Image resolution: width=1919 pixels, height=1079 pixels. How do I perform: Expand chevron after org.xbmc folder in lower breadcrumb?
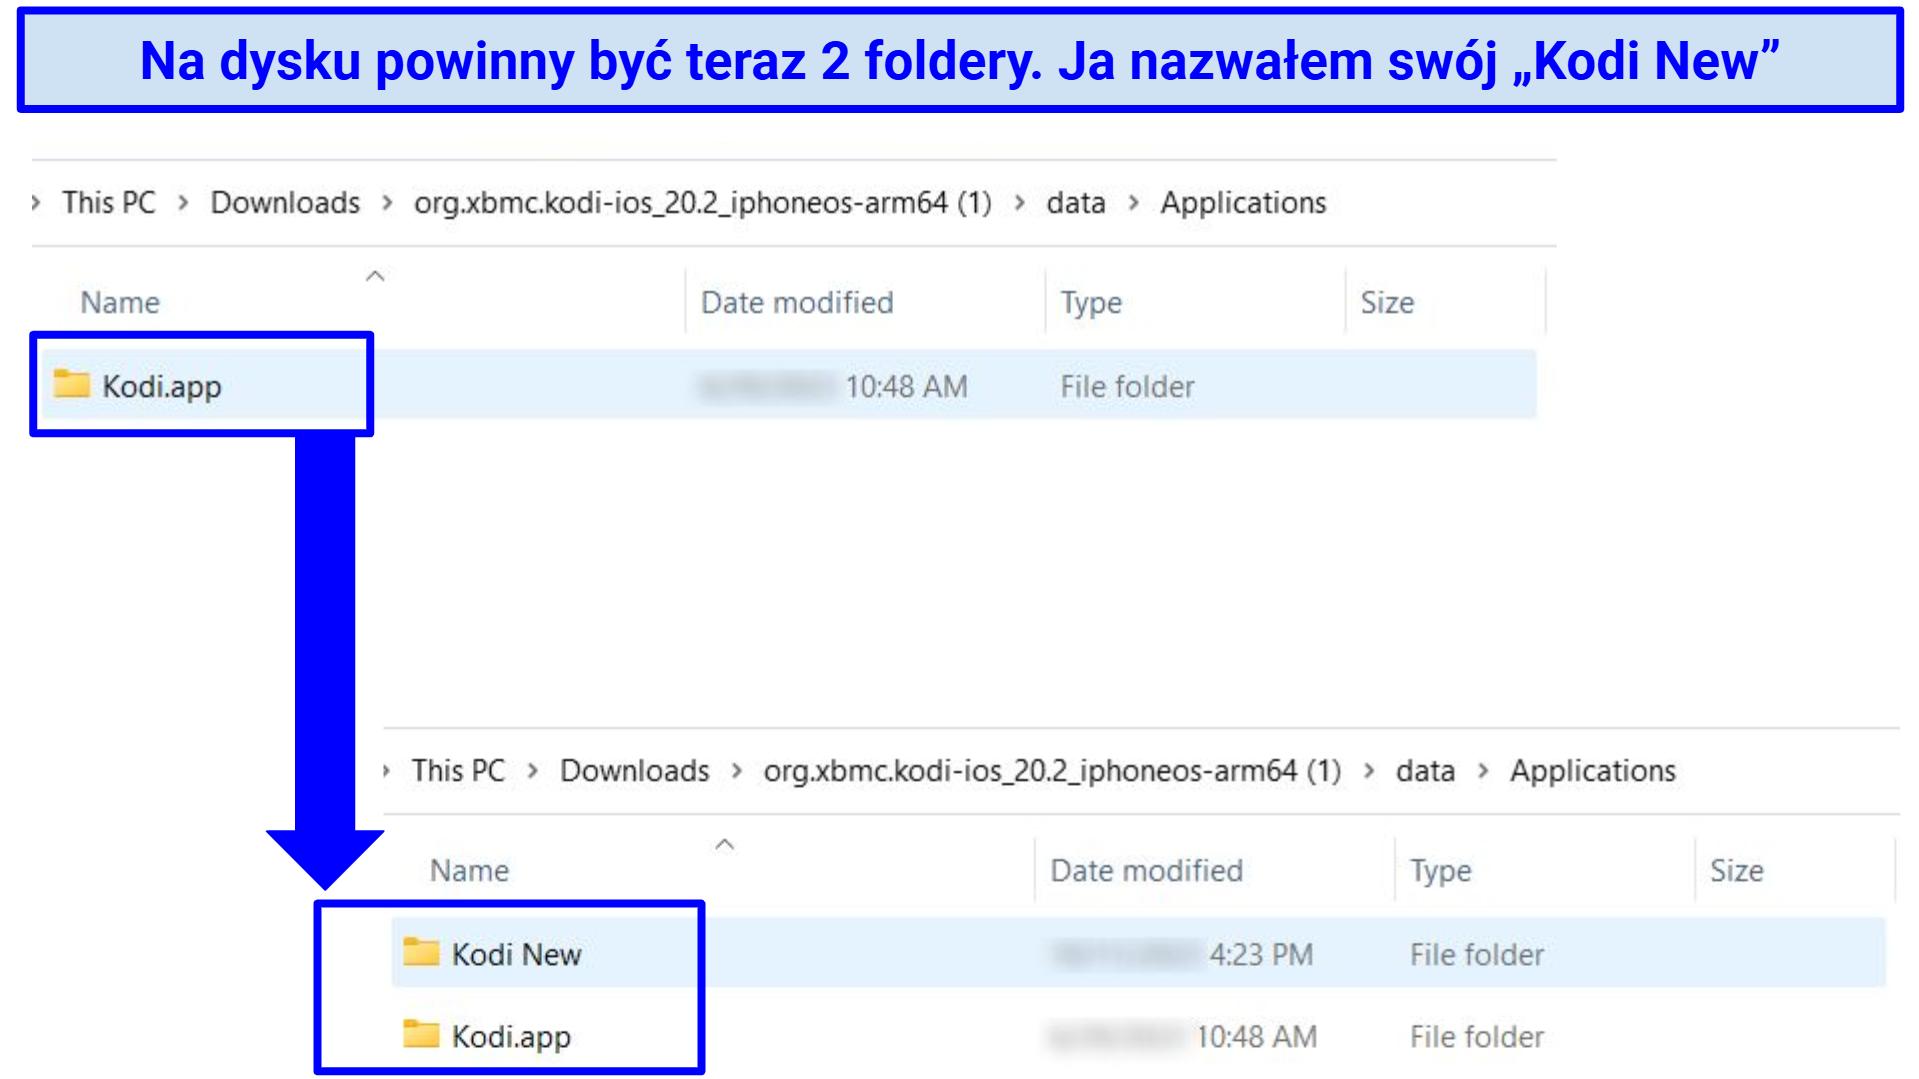pos(1369,771)
